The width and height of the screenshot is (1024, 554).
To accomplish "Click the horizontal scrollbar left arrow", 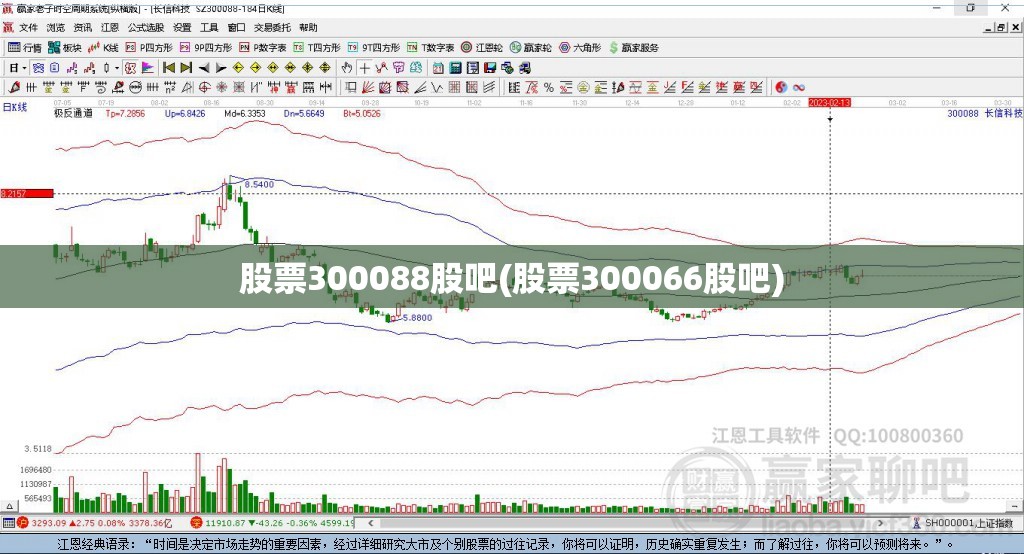I will point(371,523).
